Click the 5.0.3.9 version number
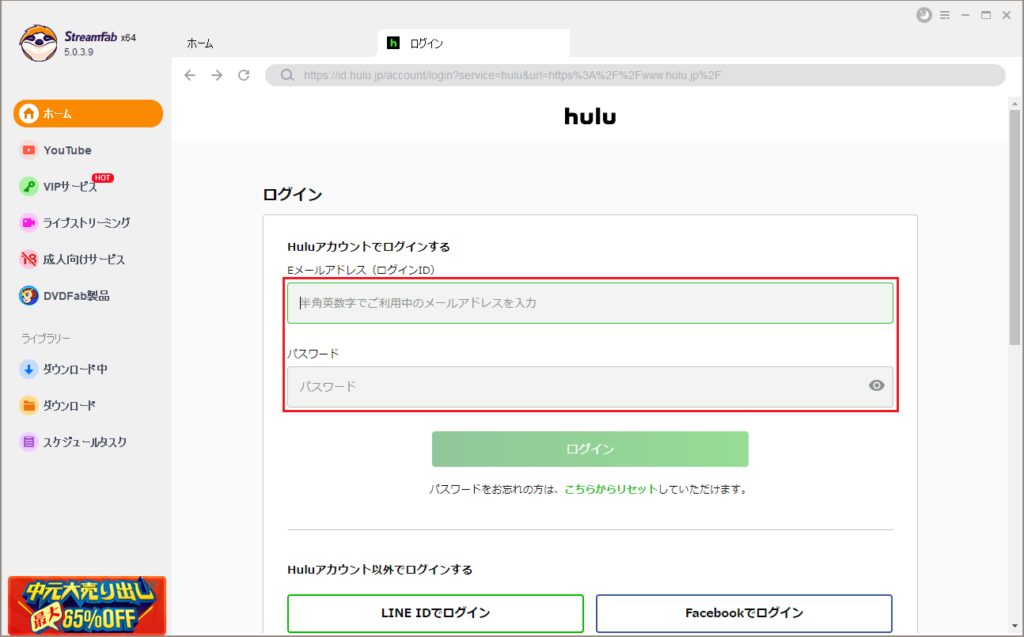1024x637 pixels. 78,52
